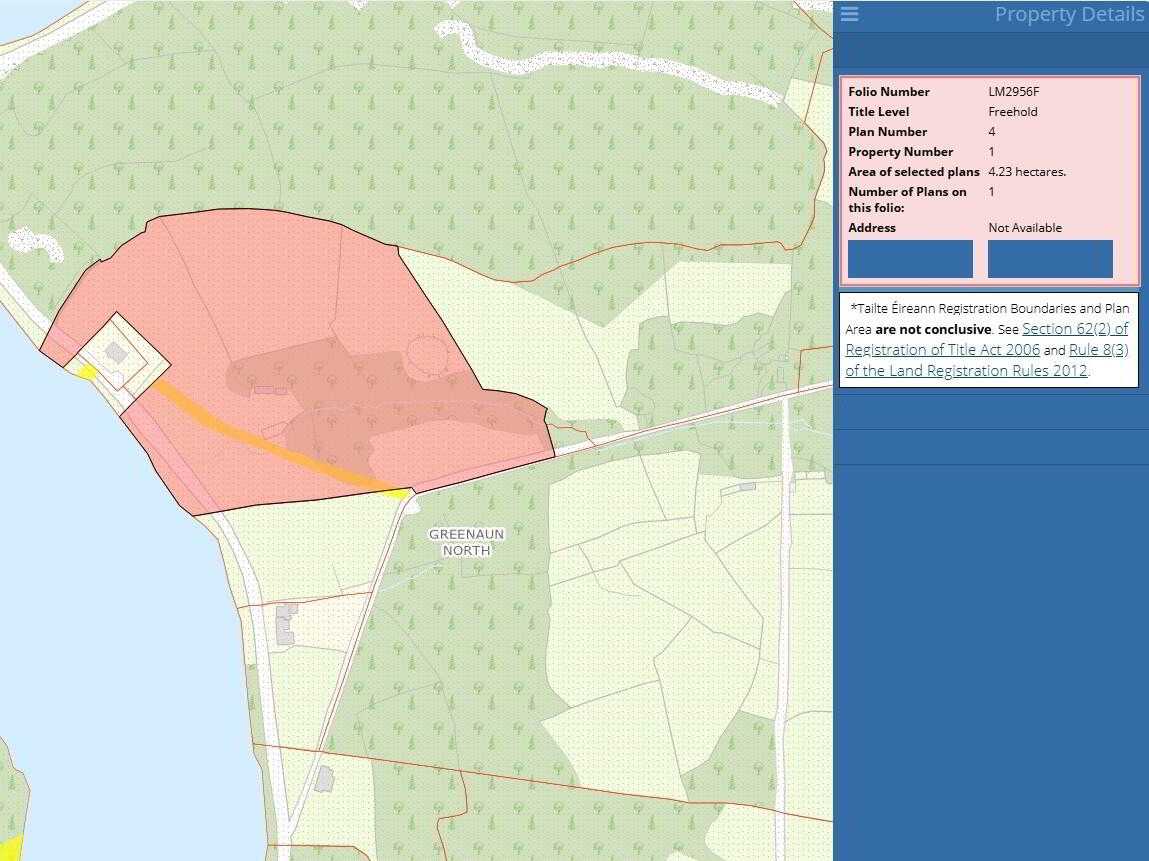
Task: Click the Greenaun North townland label
Action: click(467, 542)
